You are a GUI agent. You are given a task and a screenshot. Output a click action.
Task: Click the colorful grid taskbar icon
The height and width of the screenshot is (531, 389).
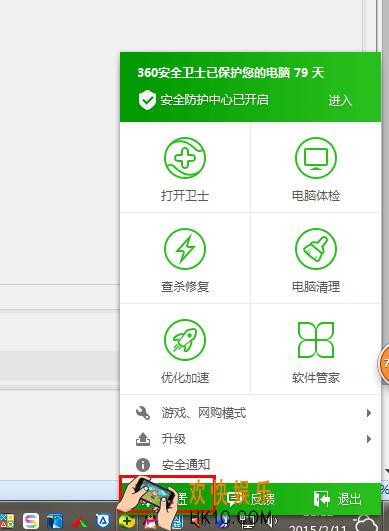[7, 522]
